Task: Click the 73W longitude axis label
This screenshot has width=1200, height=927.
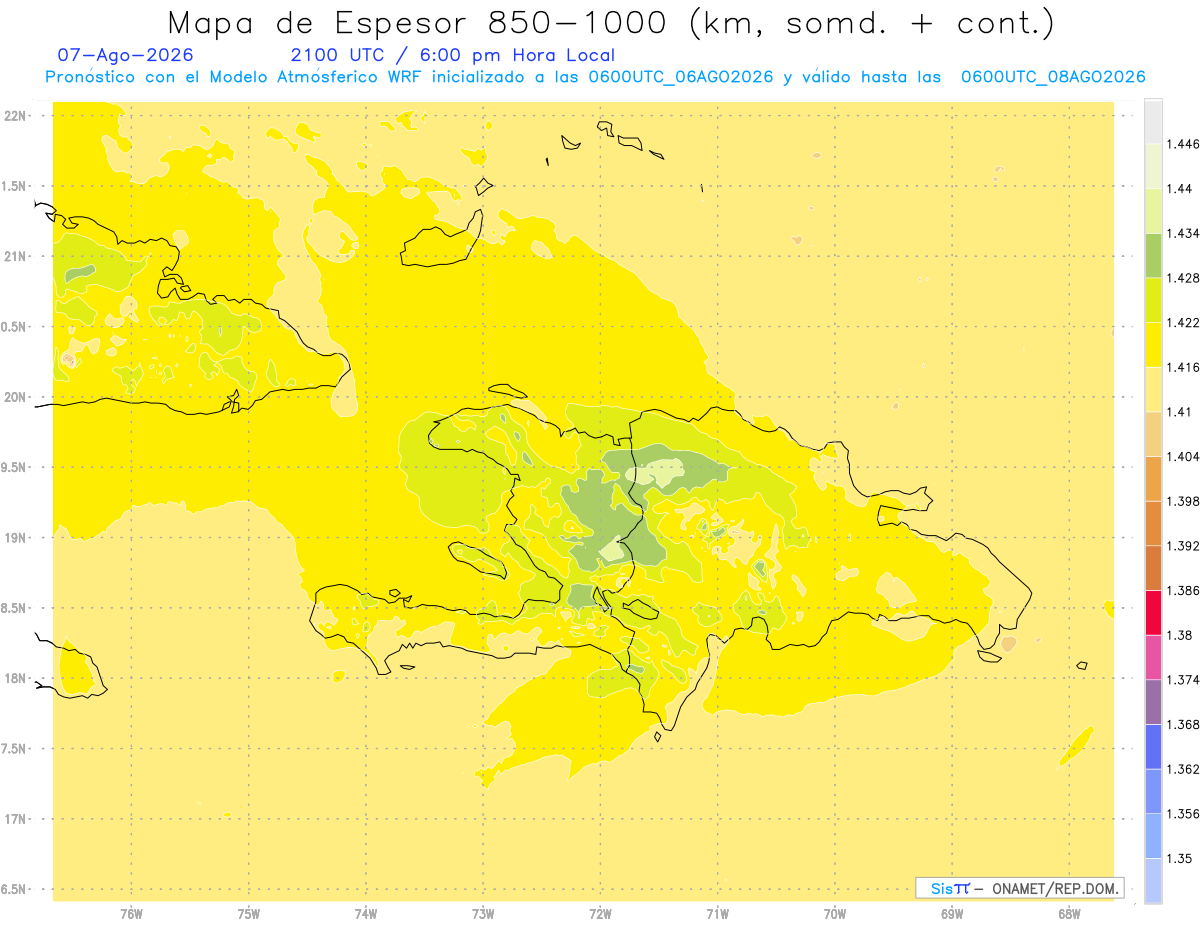Action: point(483,913)
